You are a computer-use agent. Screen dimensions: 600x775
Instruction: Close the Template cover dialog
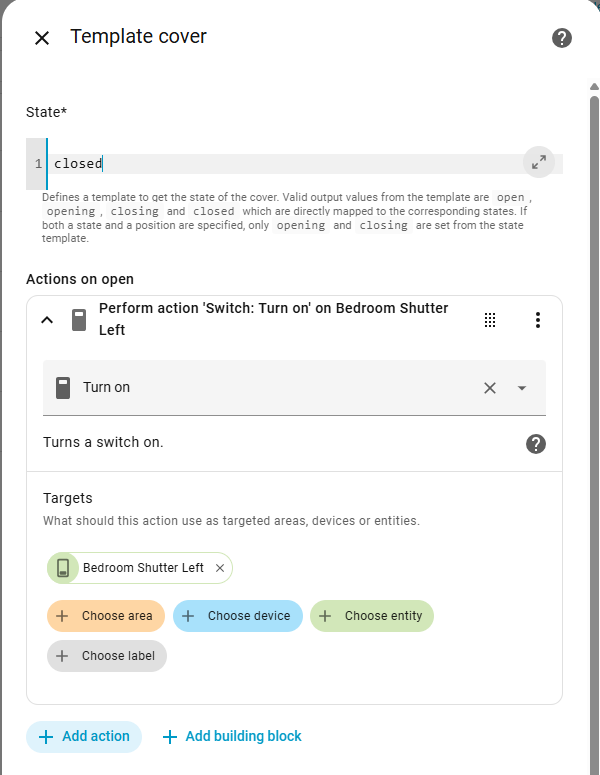tap(42, 38)
